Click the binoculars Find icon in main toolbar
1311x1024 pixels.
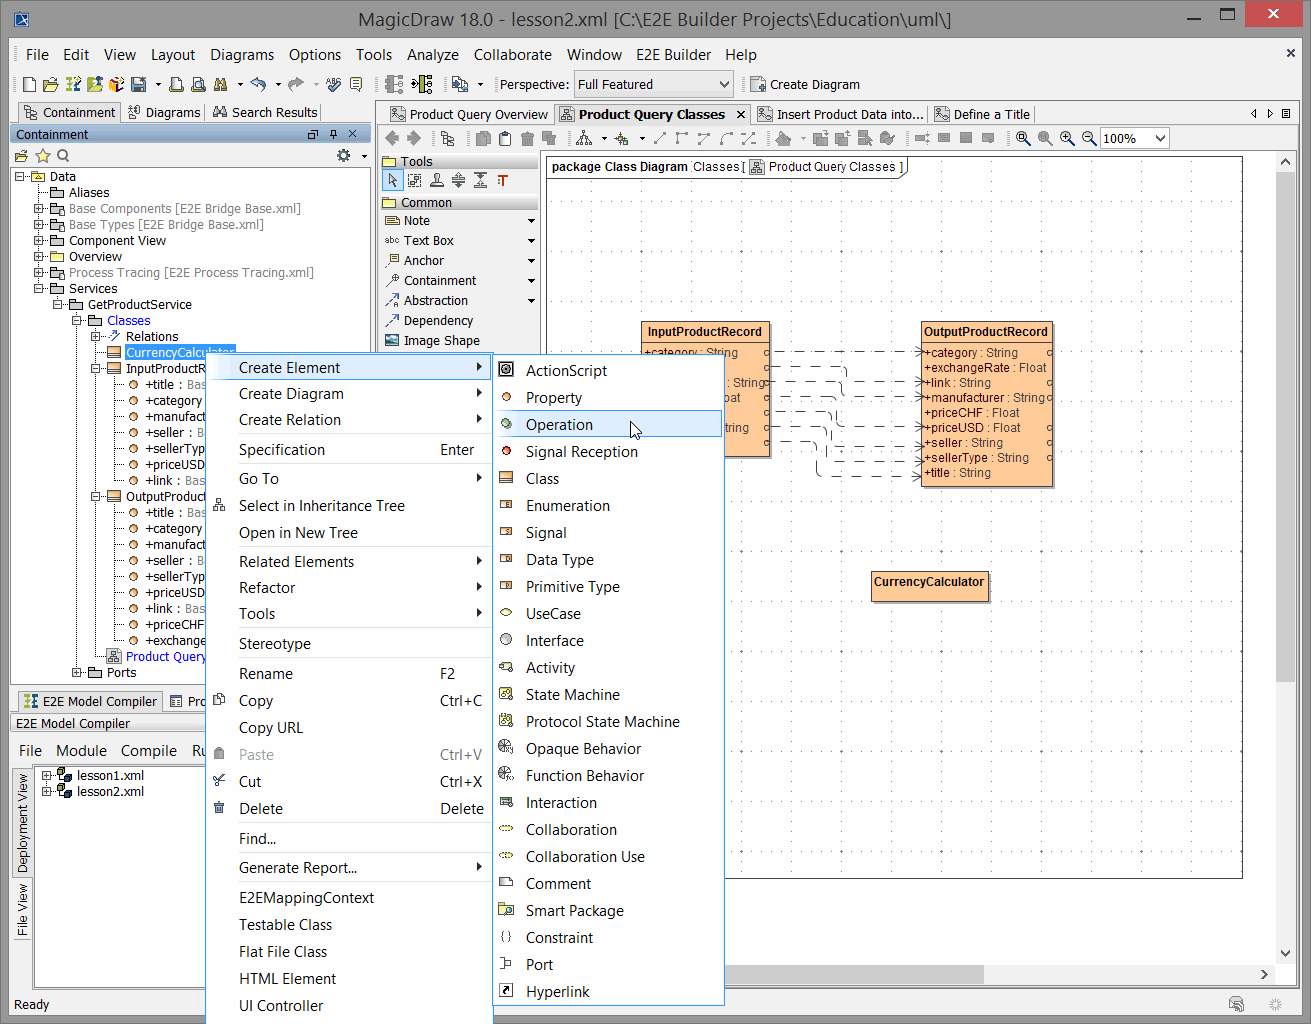coord(220,85)
